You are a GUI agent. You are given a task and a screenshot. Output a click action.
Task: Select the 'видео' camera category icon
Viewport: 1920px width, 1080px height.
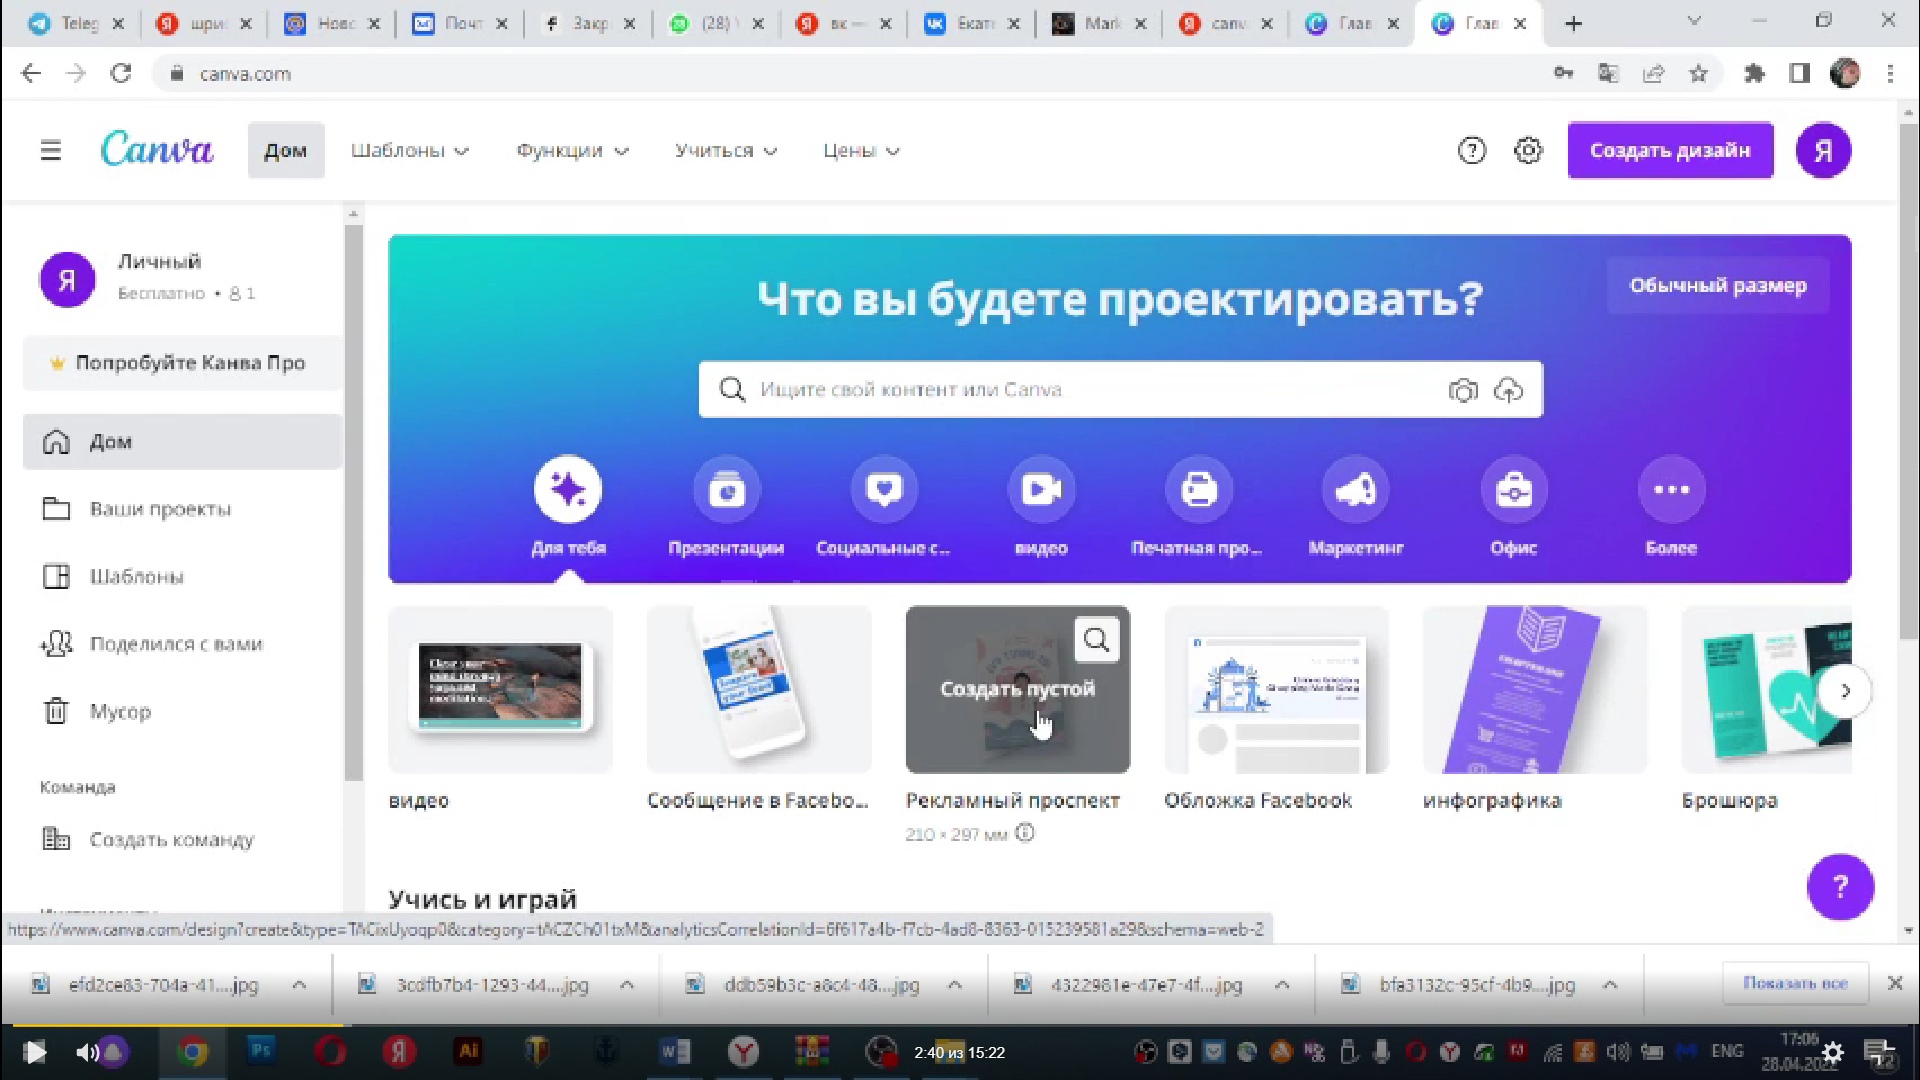(x=1041, y=490)
